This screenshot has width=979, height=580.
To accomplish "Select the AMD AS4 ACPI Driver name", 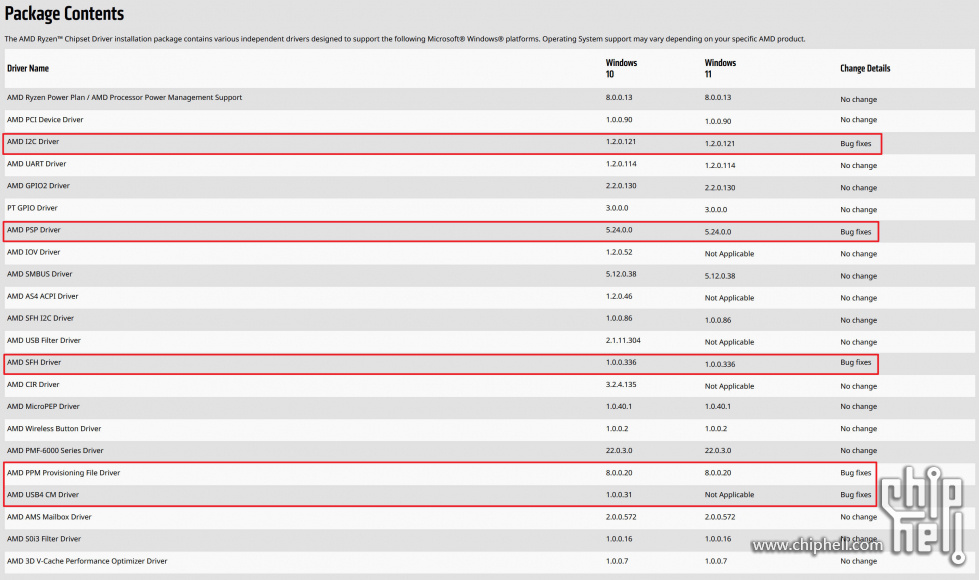I will point(42,296).
